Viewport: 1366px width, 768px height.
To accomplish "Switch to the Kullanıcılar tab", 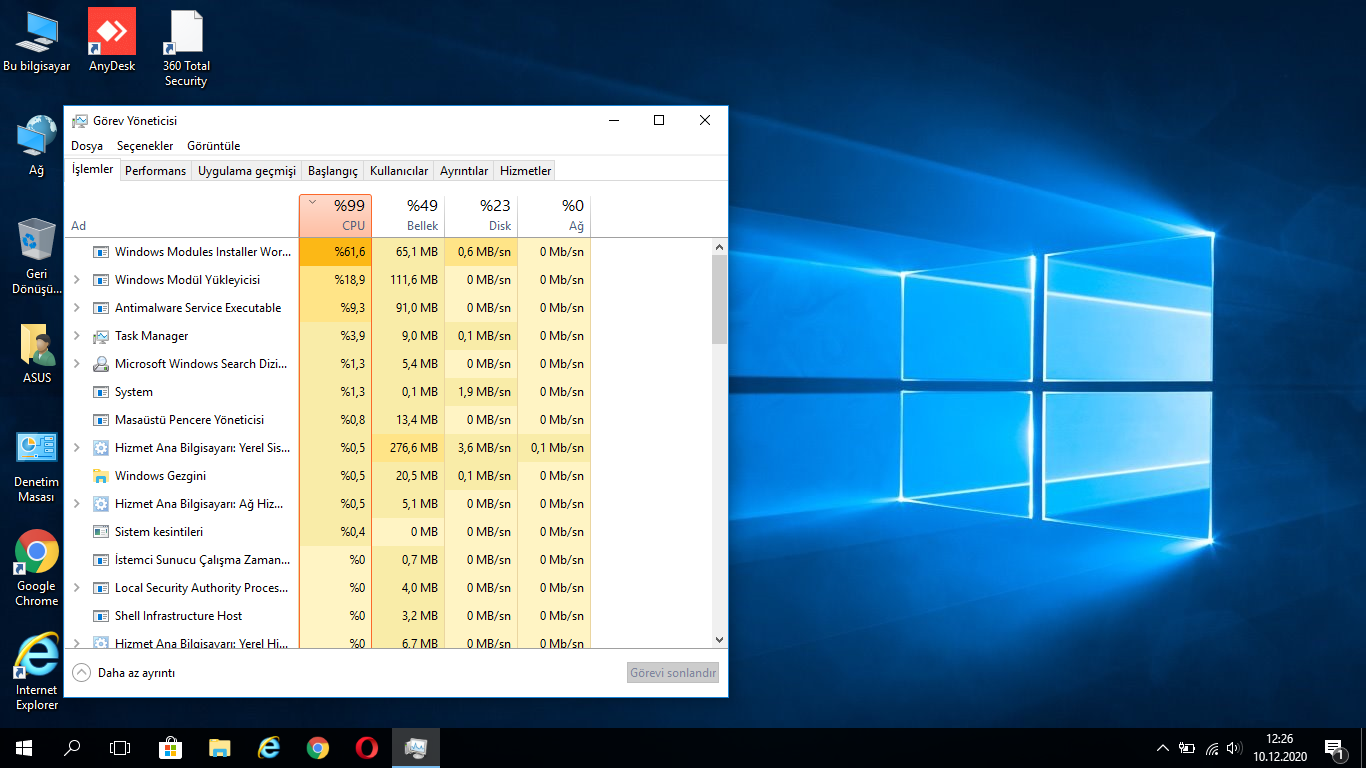I will pos(399,171).
